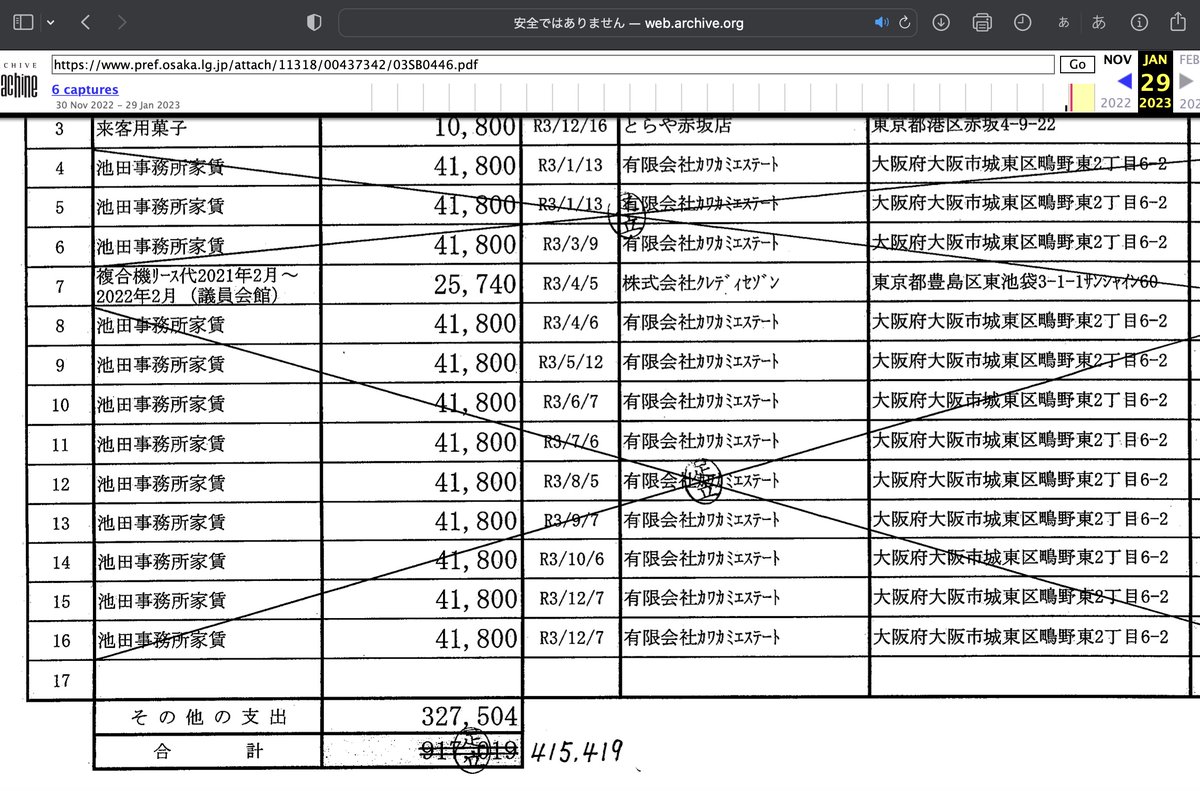1200x791 pixels.
Task: Click the highlighted JAN 29 2023 capture
Action: tap(1155, 81)
